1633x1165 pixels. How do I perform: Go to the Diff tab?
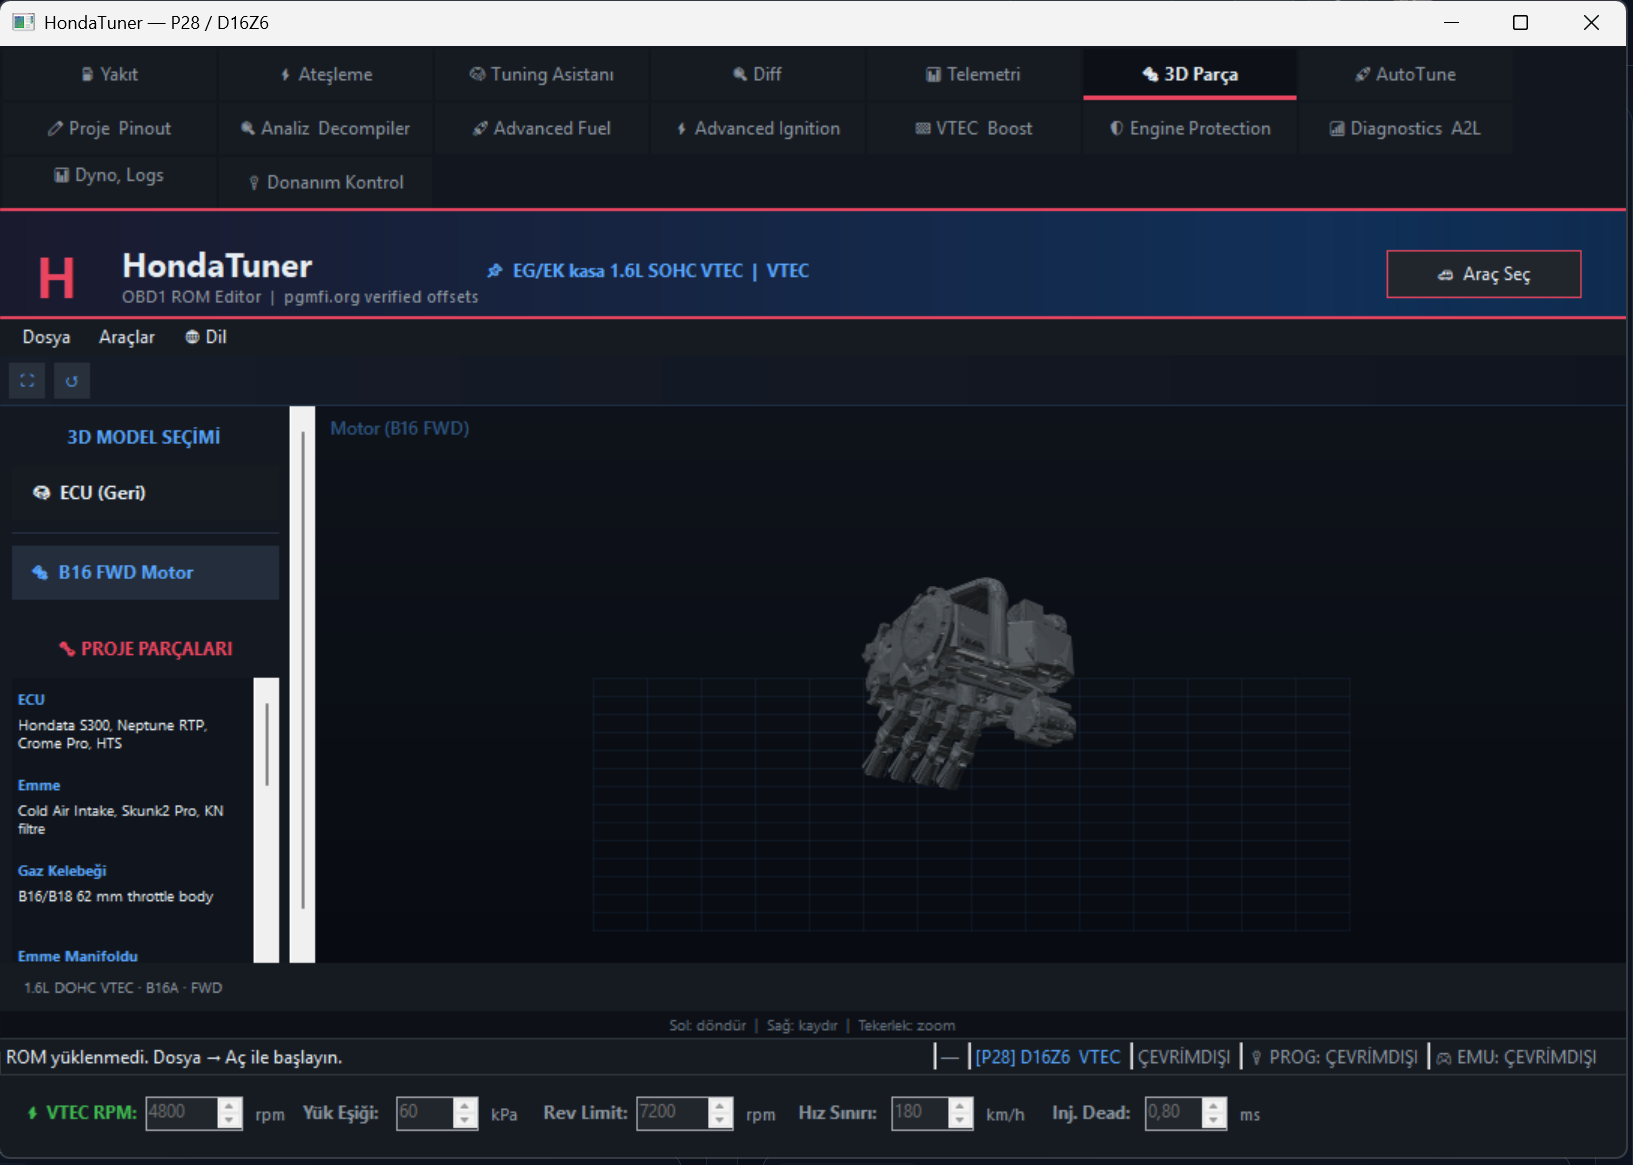tap(758, 74)
